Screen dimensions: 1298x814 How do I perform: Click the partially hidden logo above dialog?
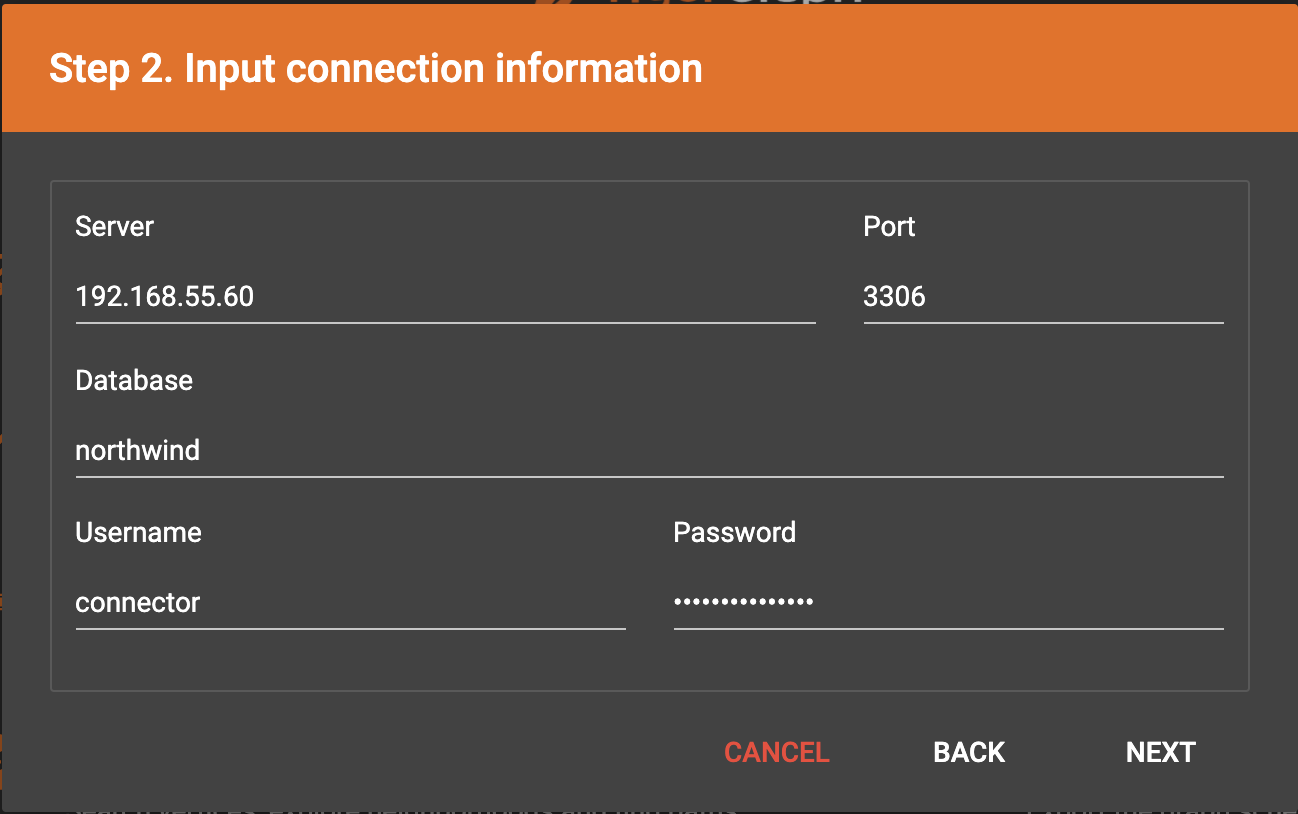(x=700, y=3)
